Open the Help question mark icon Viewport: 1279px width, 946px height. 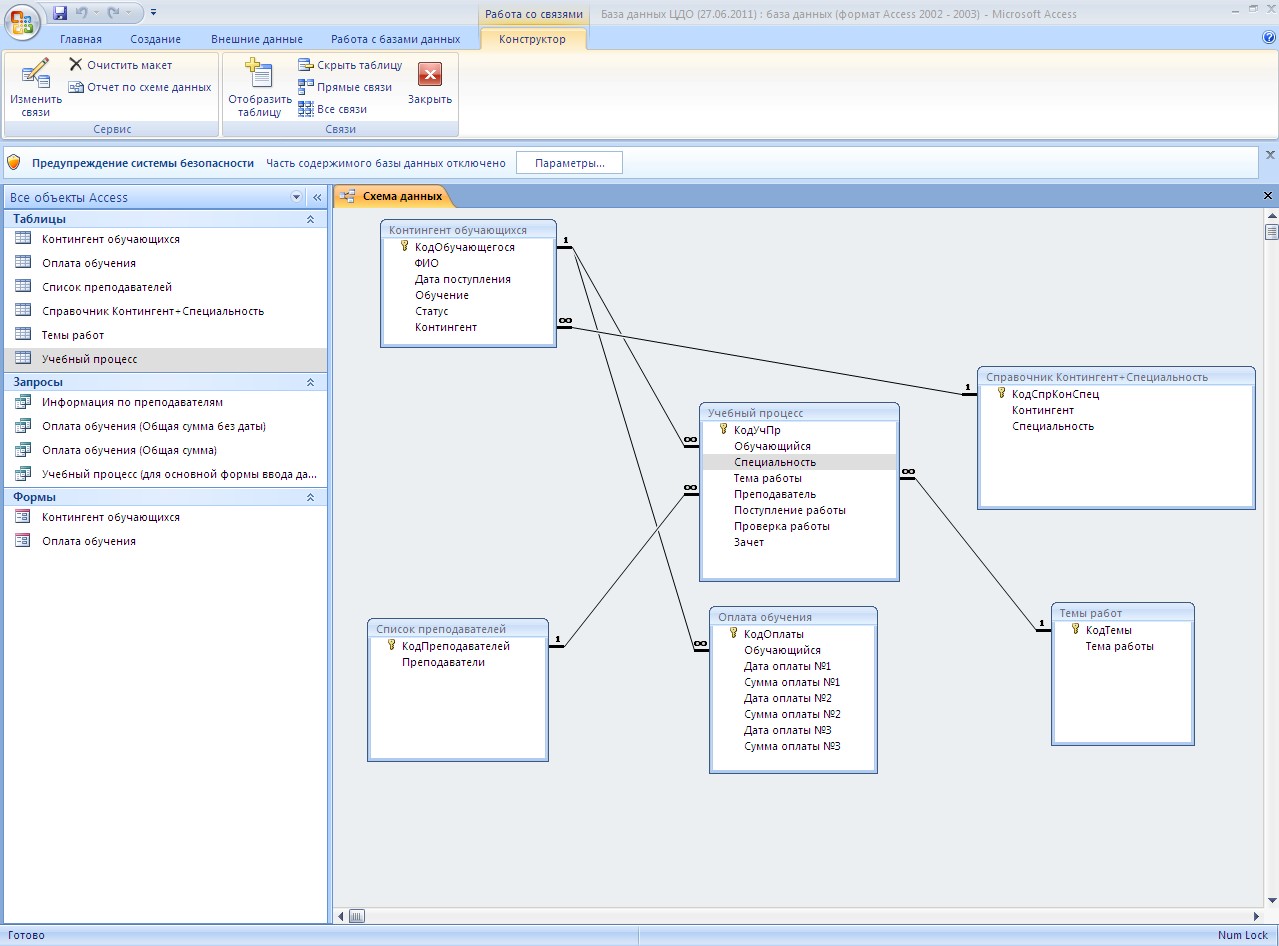[1269, 38]
